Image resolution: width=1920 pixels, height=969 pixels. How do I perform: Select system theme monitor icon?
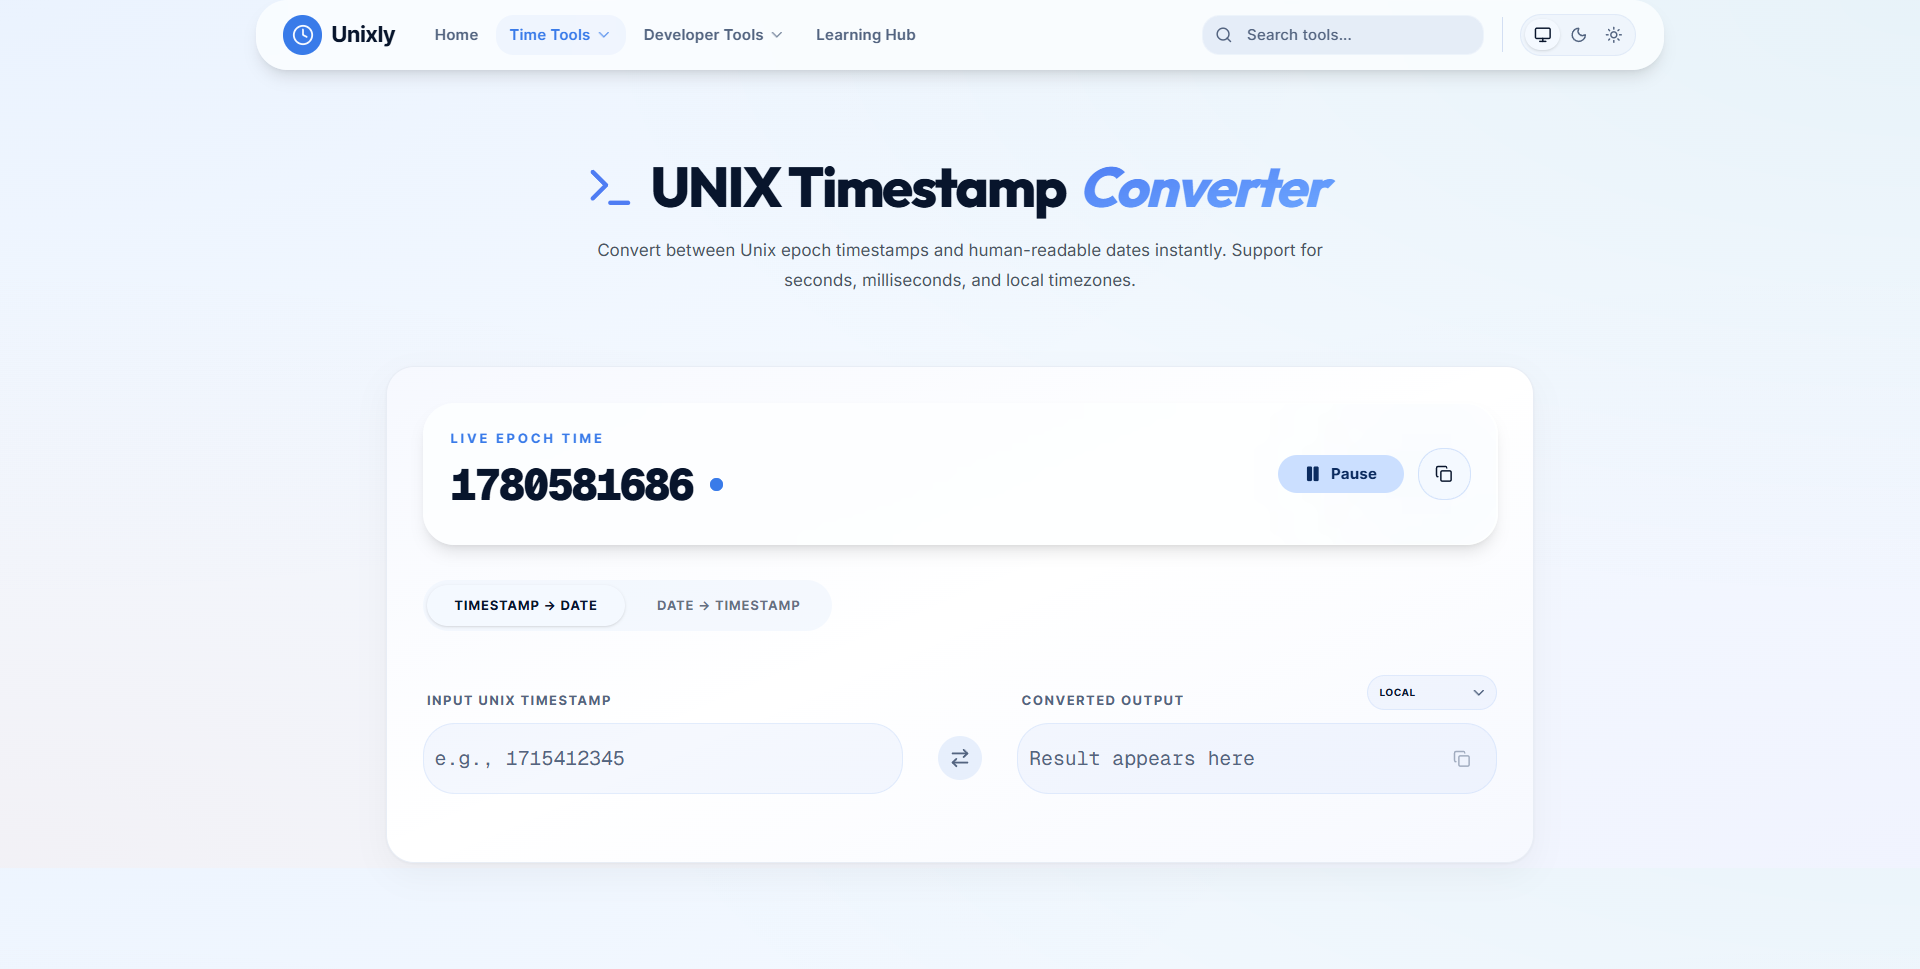(x=1543, y=35)
